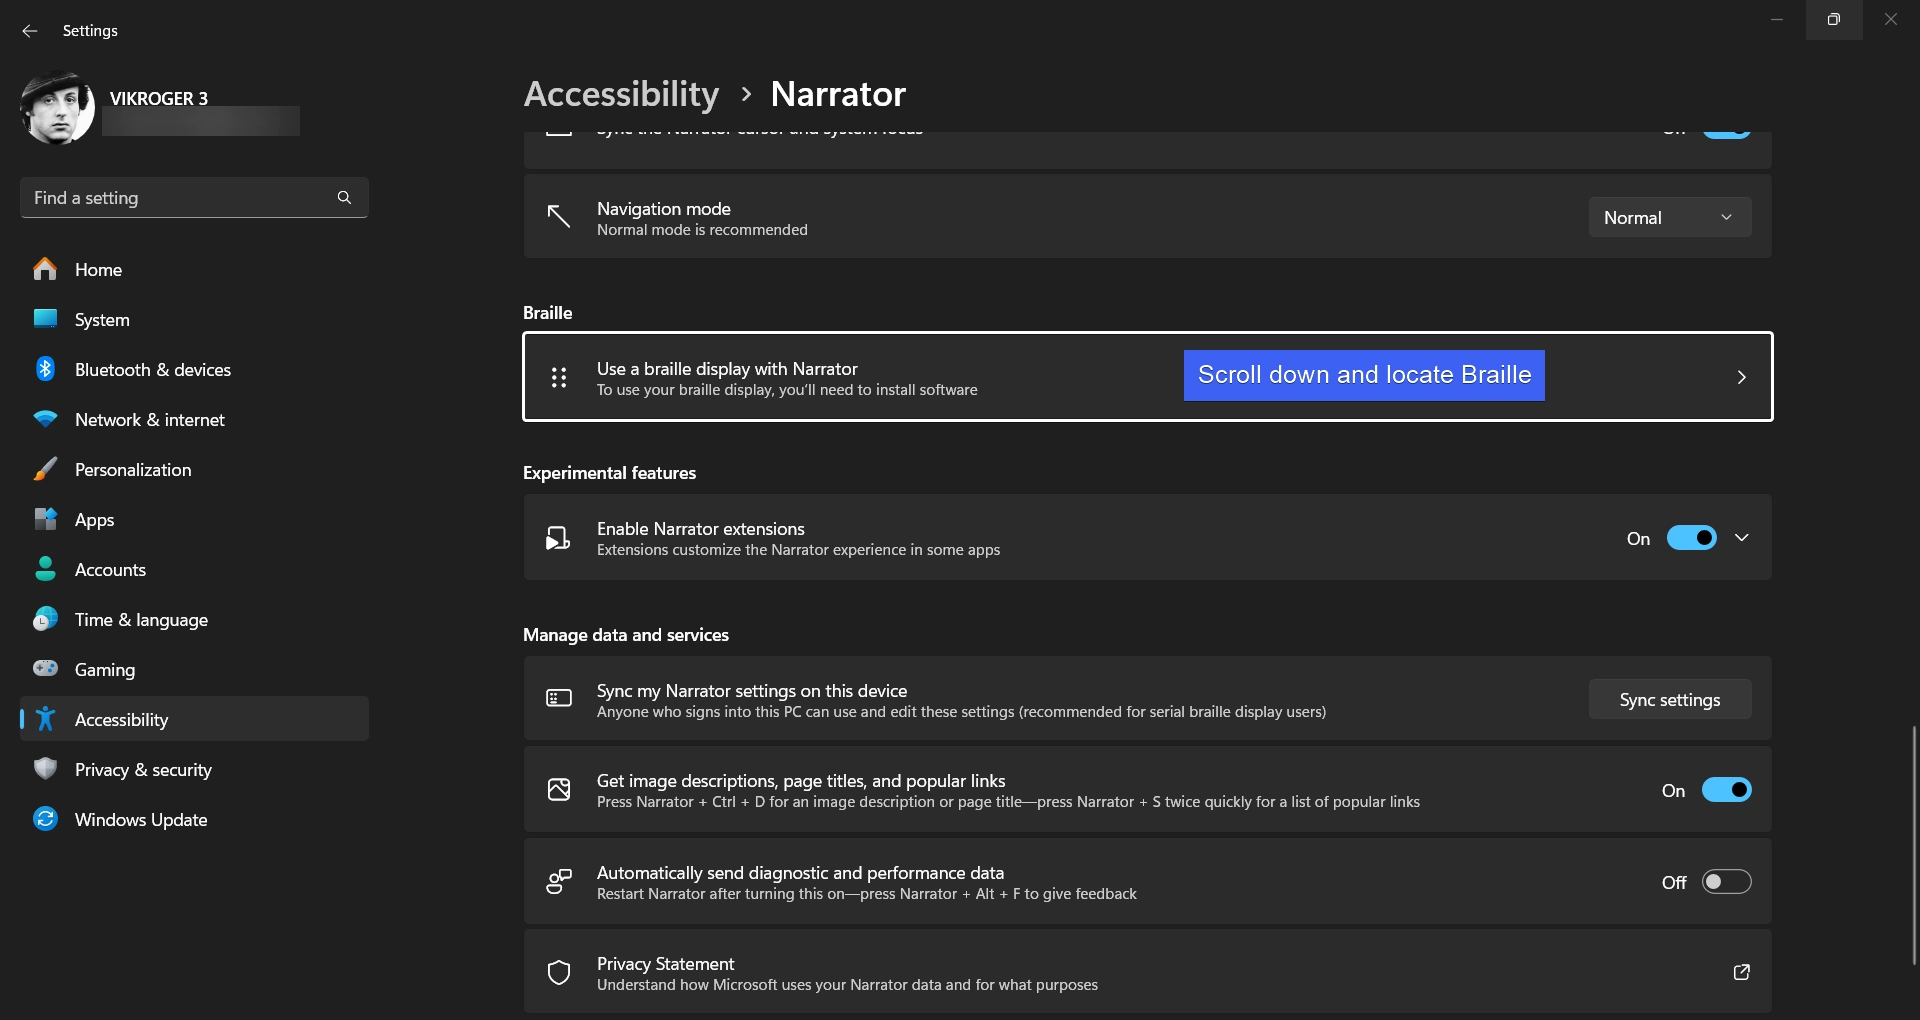This screenshot has height=1020, width=1920.
Task: Click the Privacy Statement shield icon
Action: pos(559,972)
